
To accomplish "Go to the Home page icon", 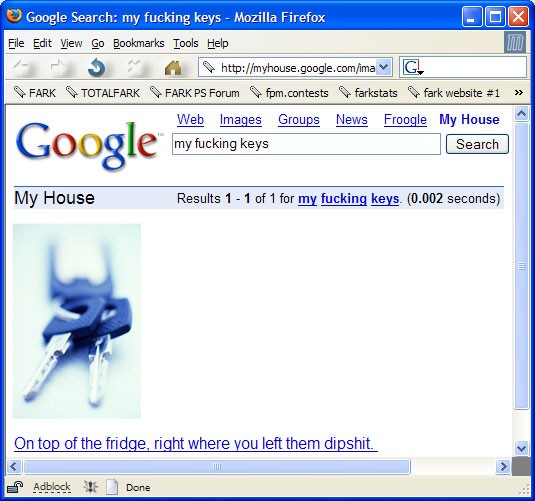I will (173, 68).
